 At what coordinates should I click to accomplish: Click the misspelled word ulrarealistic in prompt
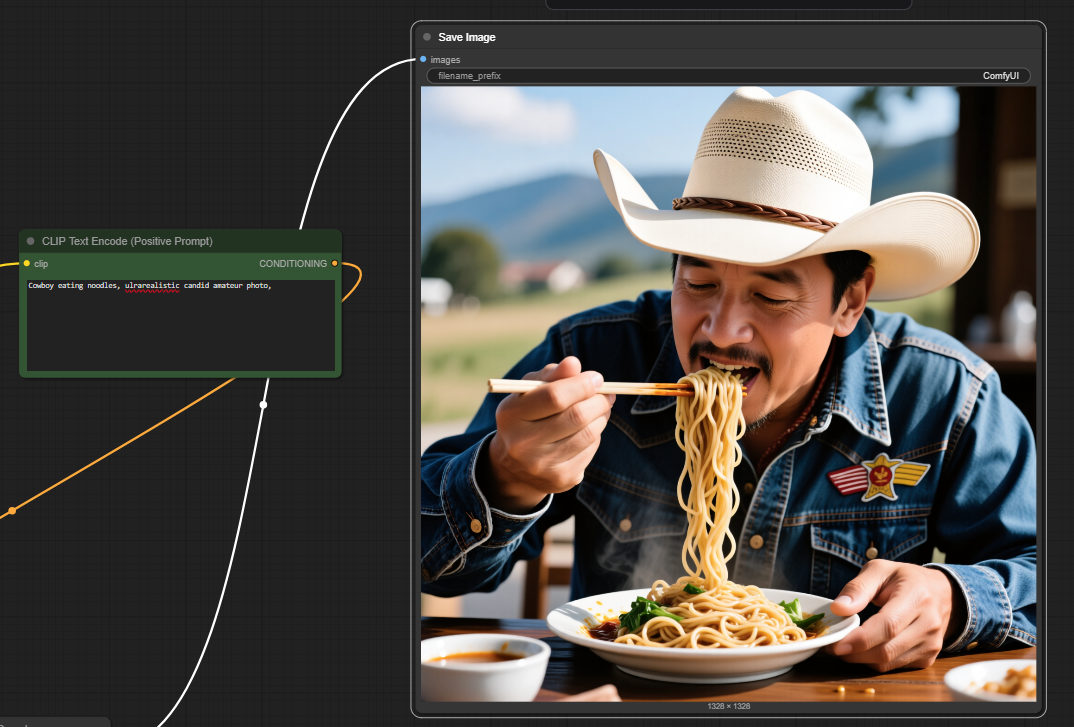(152, 286)
